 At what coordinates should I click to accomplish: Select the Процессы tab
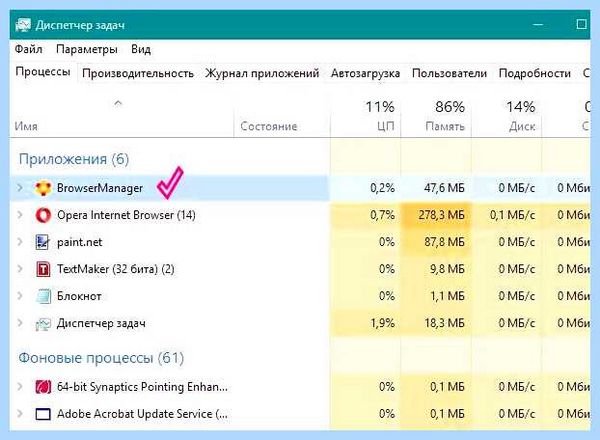click(43, 72)
